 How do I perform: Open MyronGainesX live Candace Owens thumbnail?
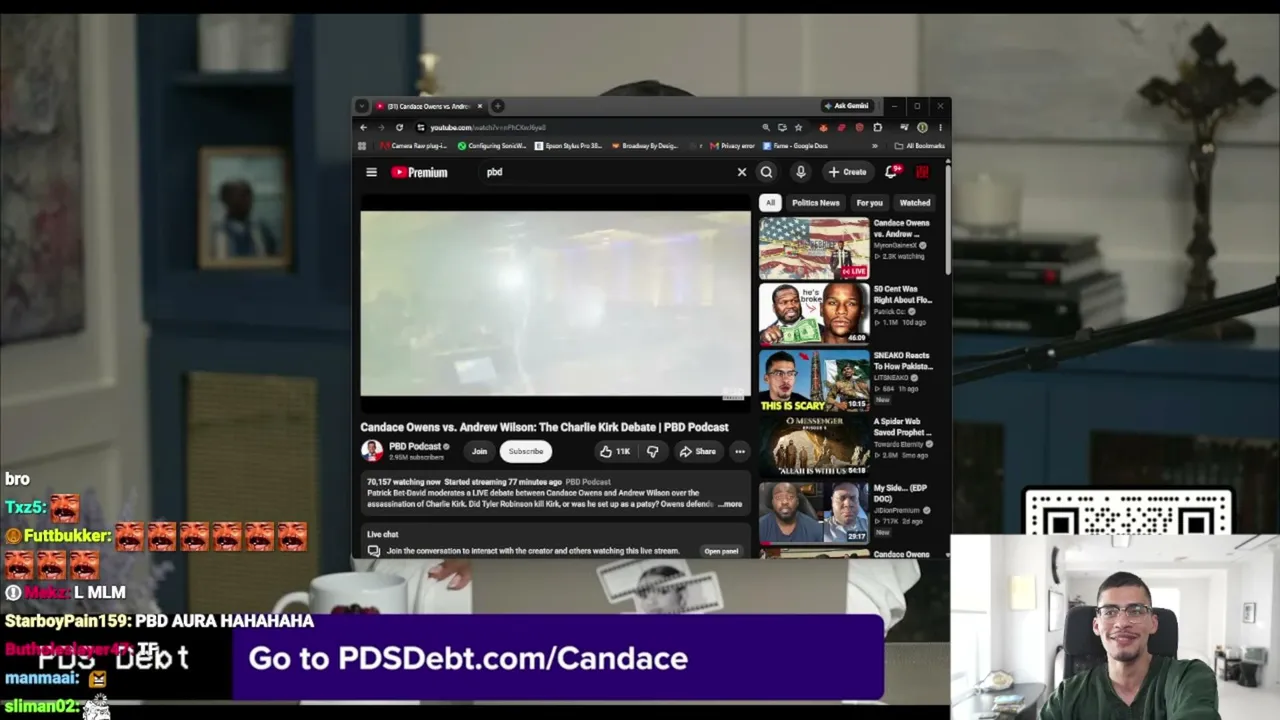point(814,248)
